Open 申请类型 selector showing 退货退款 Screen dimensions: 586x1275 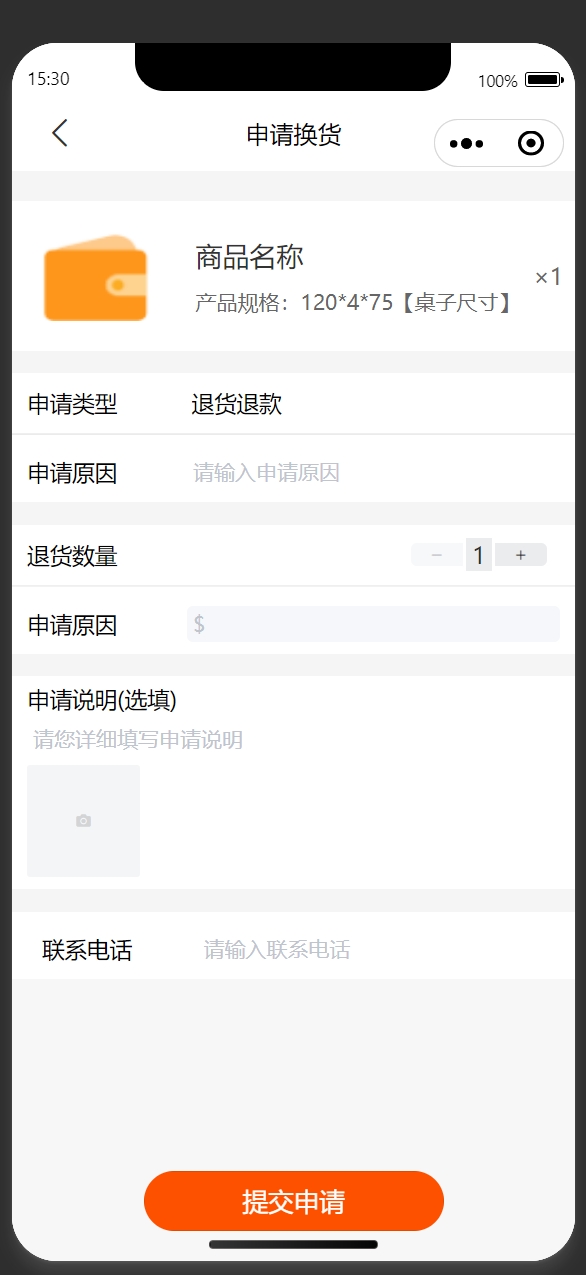pyautogui.click(x=293, y=404)
